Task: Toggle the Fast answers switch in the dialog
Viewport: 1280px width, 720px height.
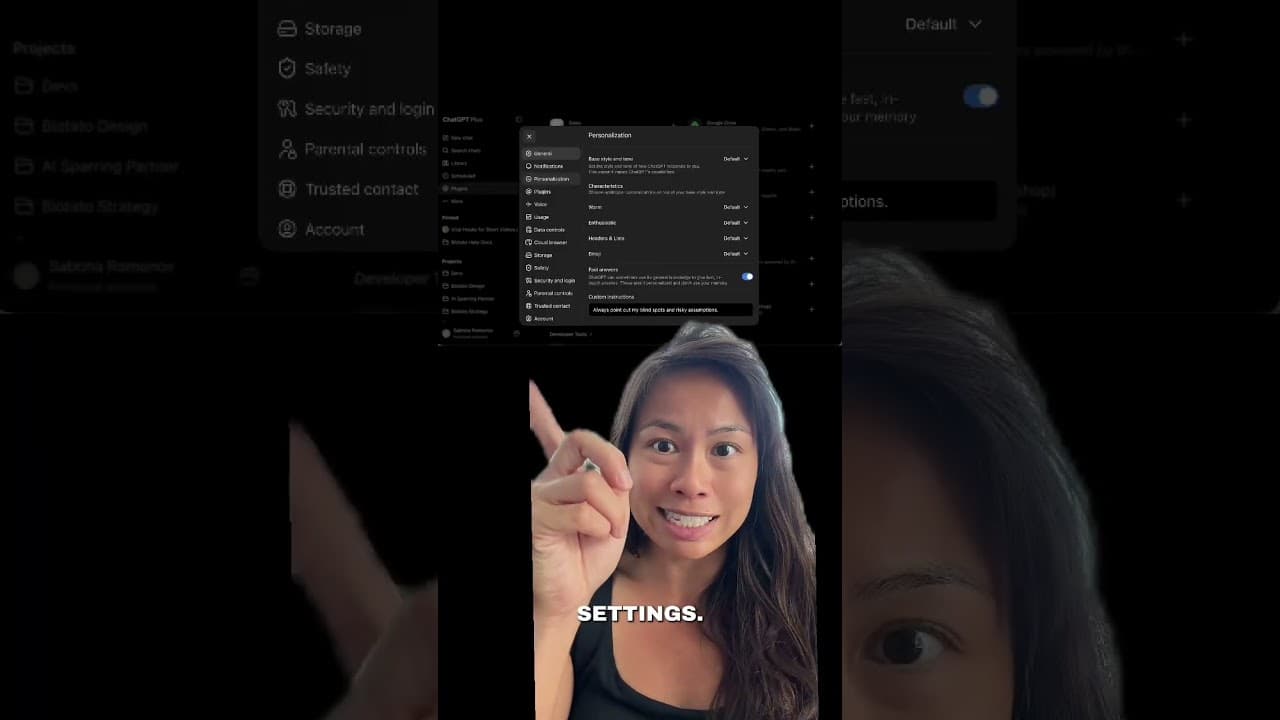Action: click(x=747, y=276)
